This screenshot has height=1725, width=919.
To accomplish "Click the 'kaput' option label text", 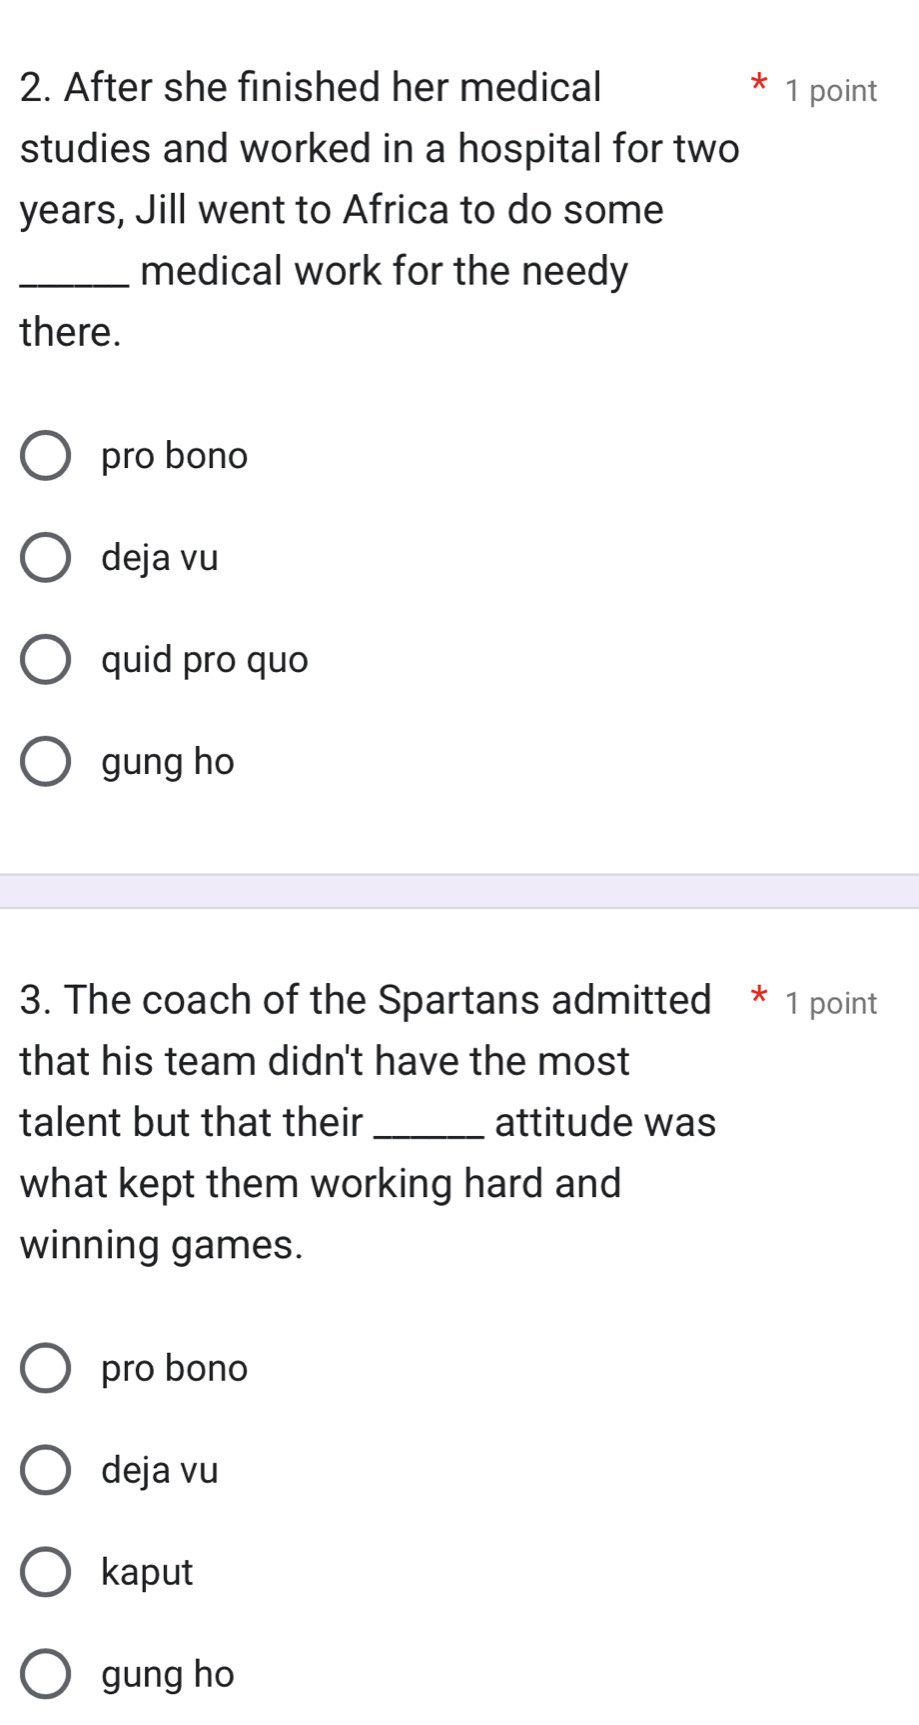I will (147, 1572).
